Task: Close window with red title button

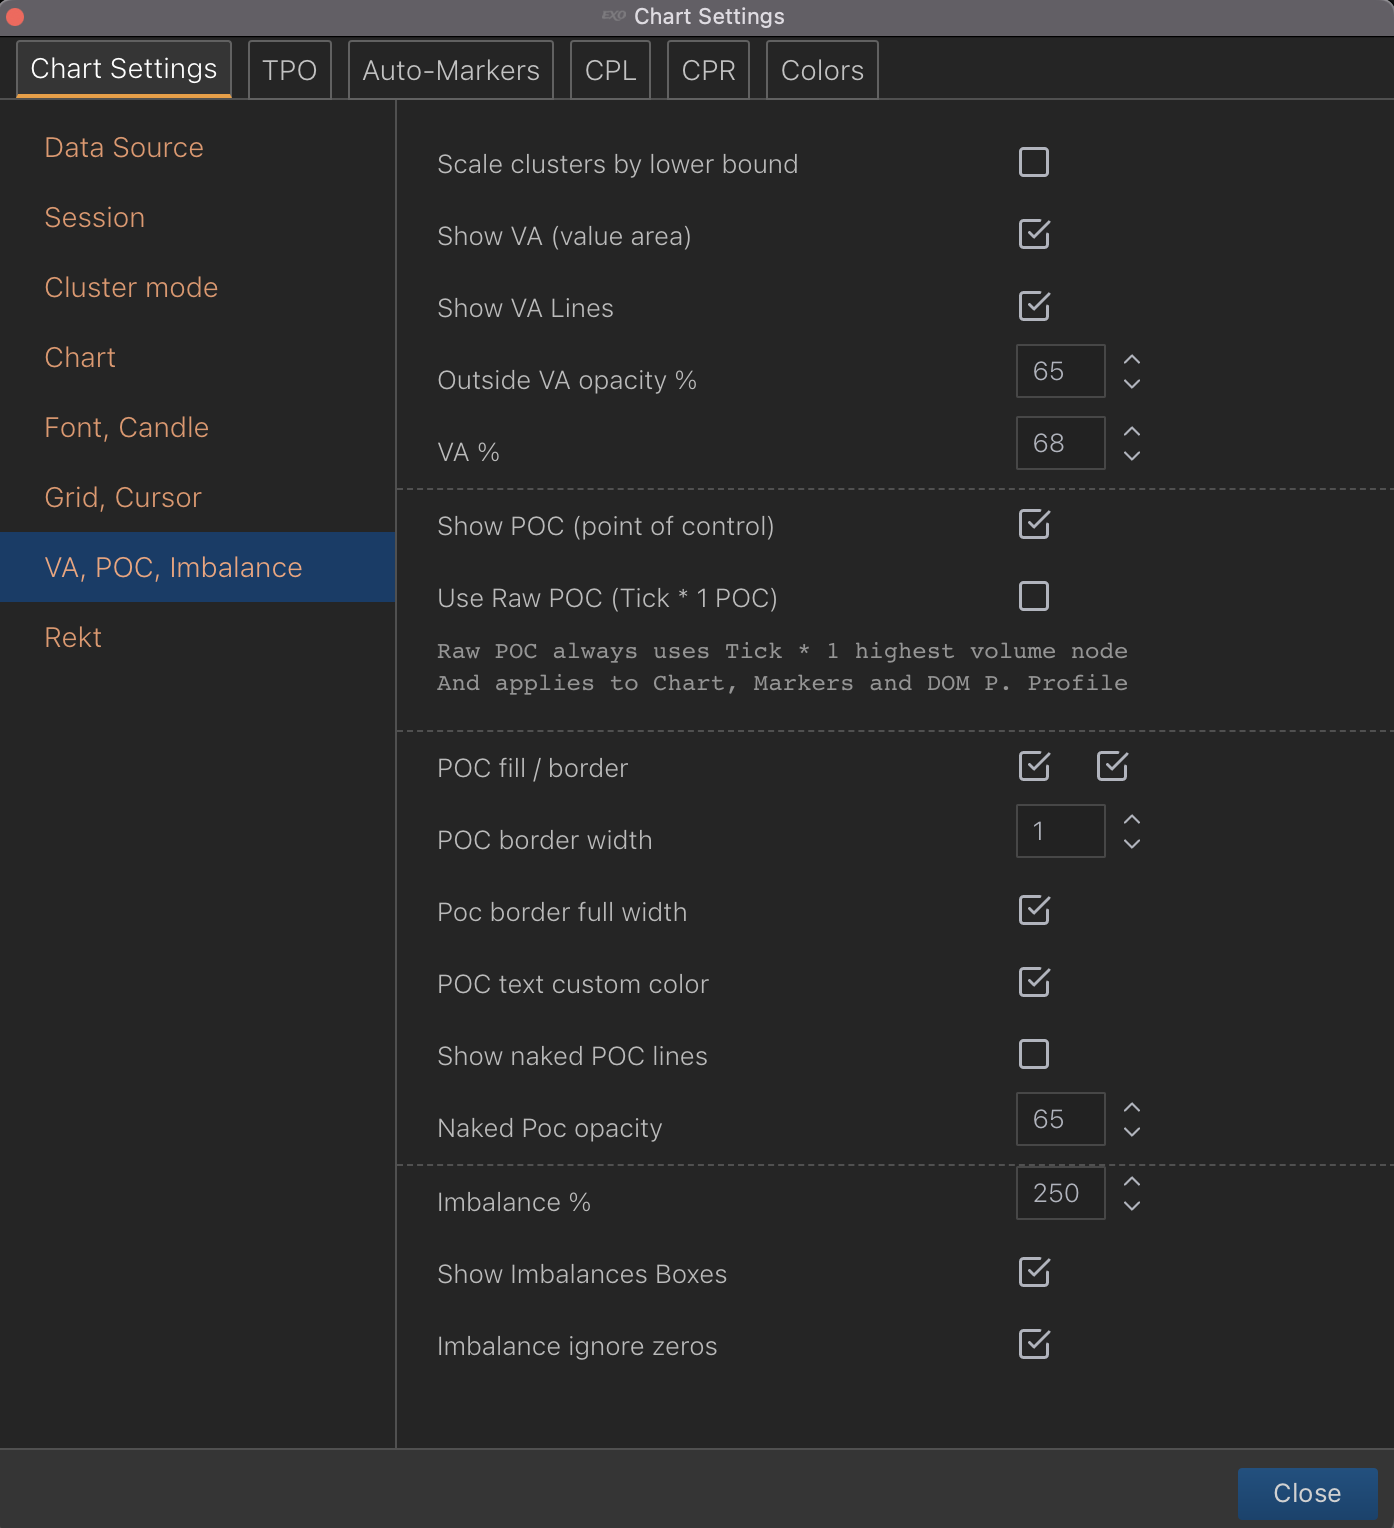Action: coord(15,16)
